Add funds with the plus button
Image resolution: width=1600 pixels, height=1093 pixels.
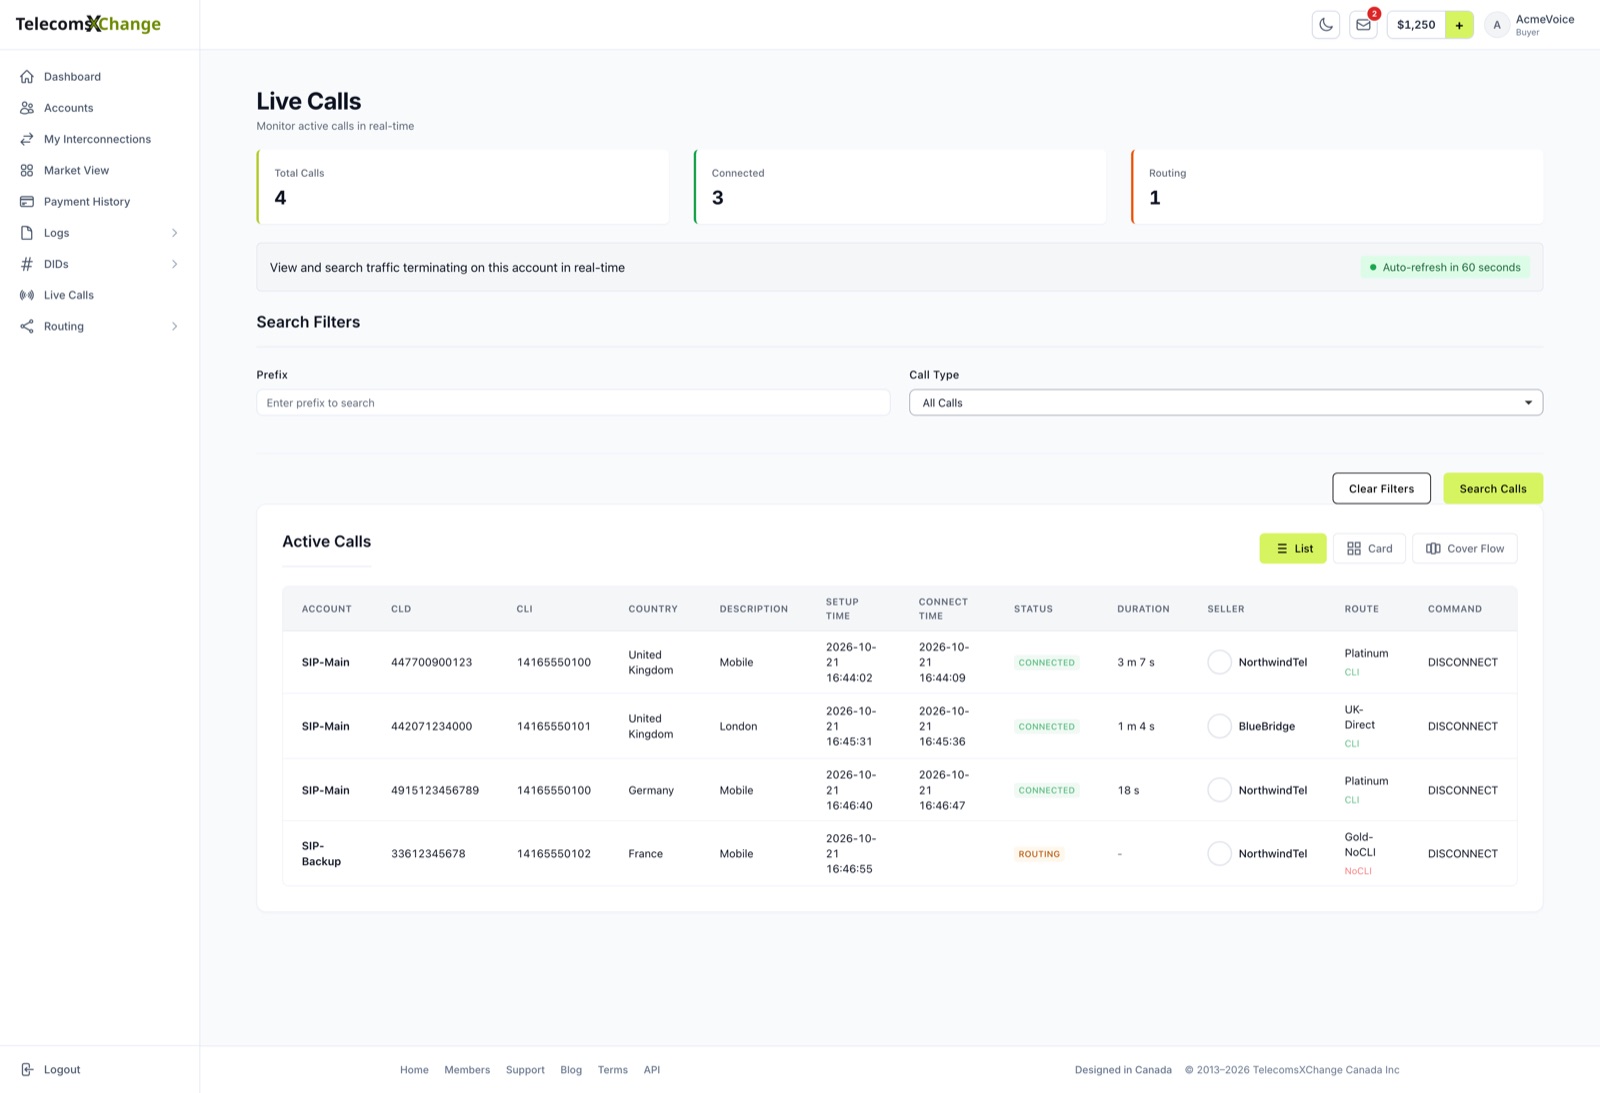tap(1459, 25)
